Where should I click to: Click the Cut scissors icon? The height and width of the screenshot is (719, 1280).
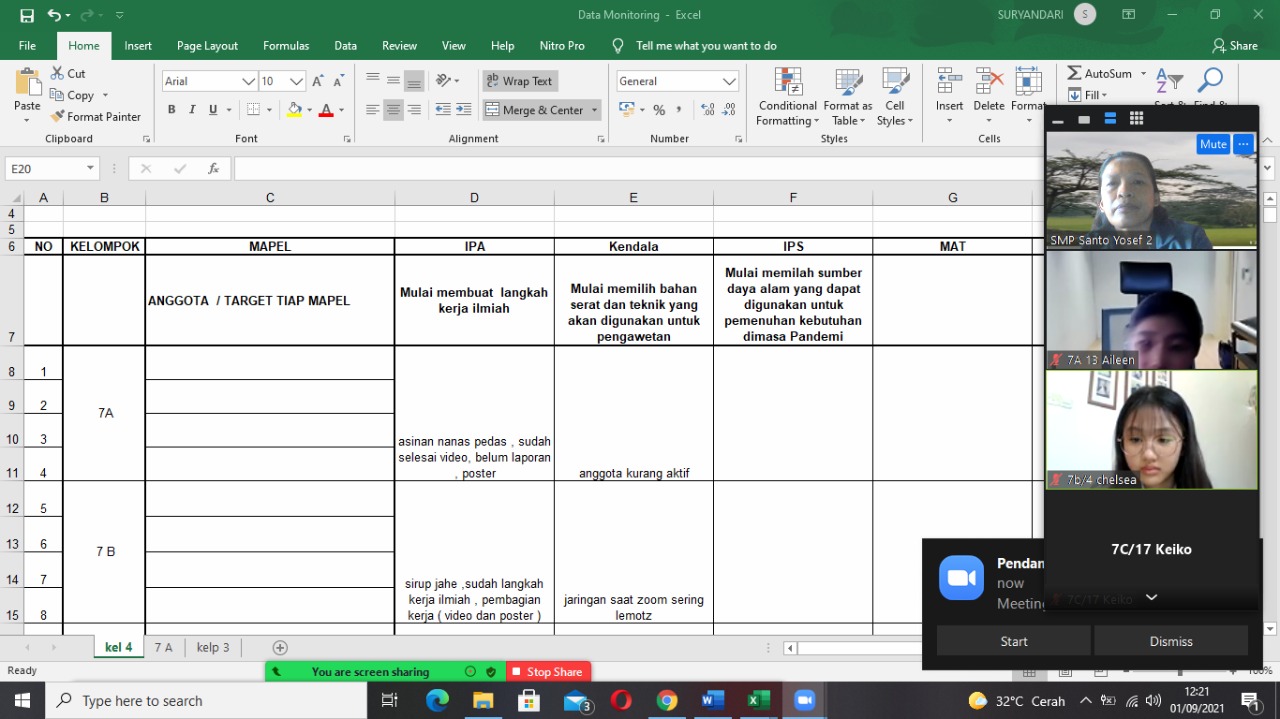tap(57, 74)
